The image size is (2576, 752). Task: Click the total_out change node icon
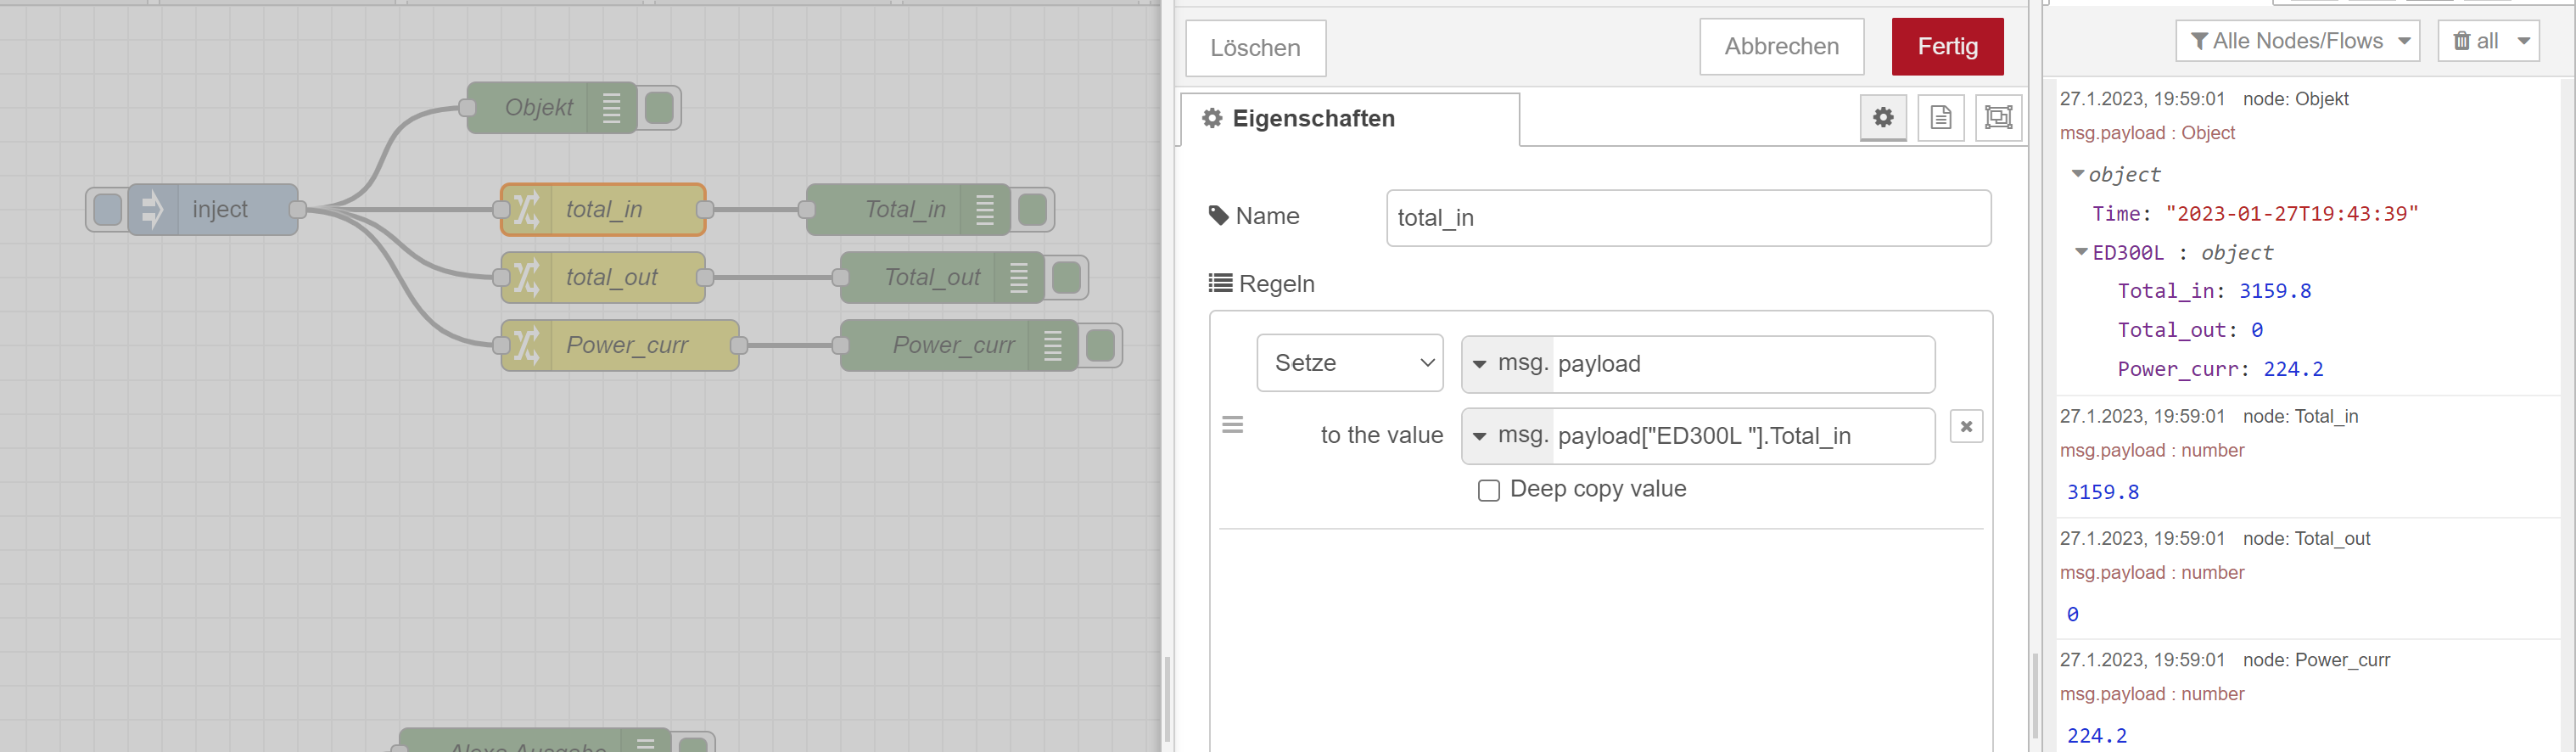click(x=527, y=278)
